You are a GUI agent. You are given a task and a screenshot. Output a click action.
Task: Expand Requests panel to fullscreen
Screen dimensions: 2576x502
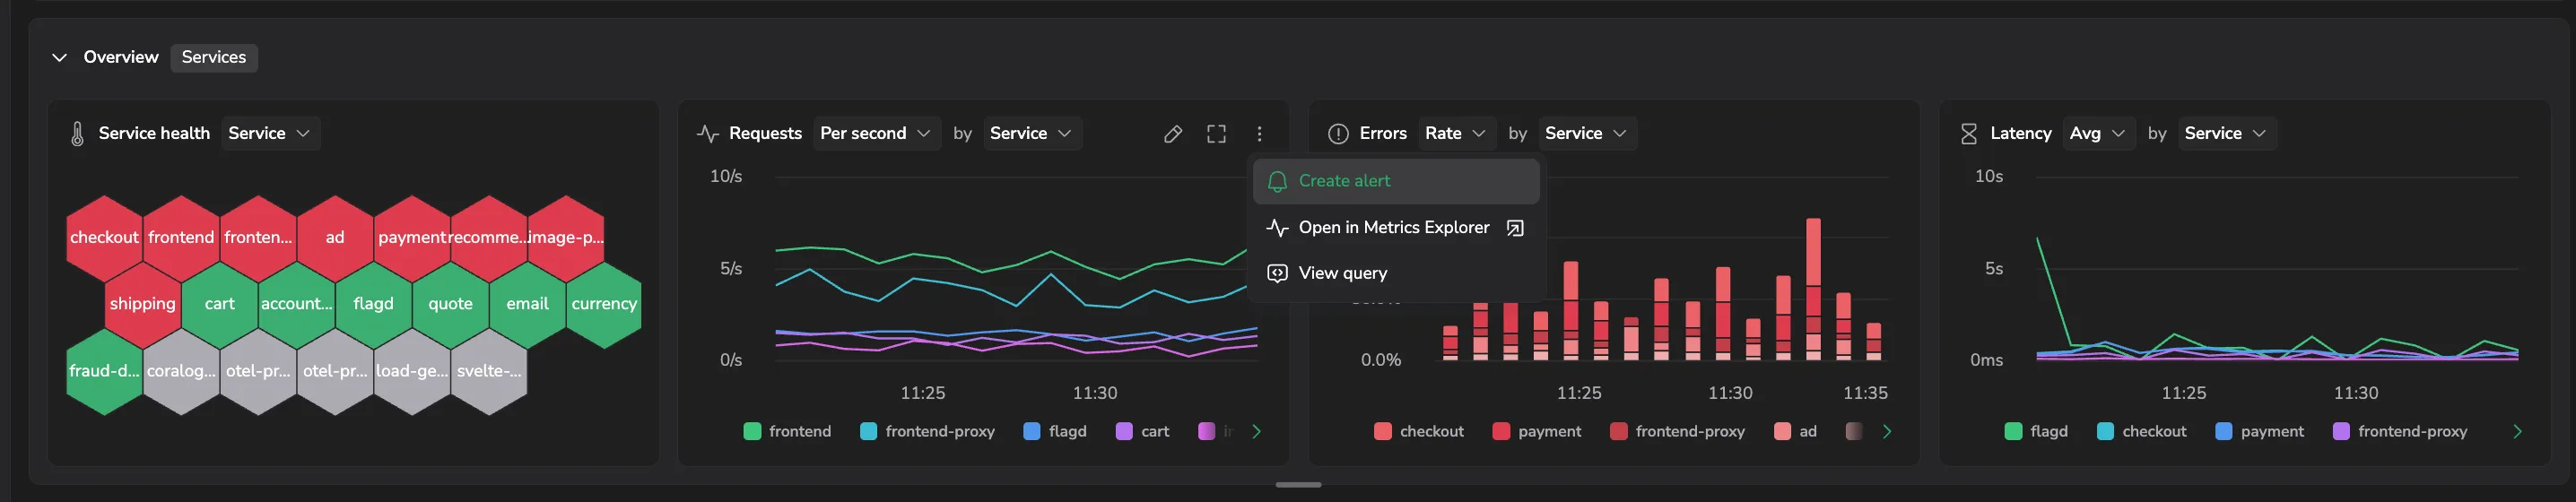[x=1216, y=134]
